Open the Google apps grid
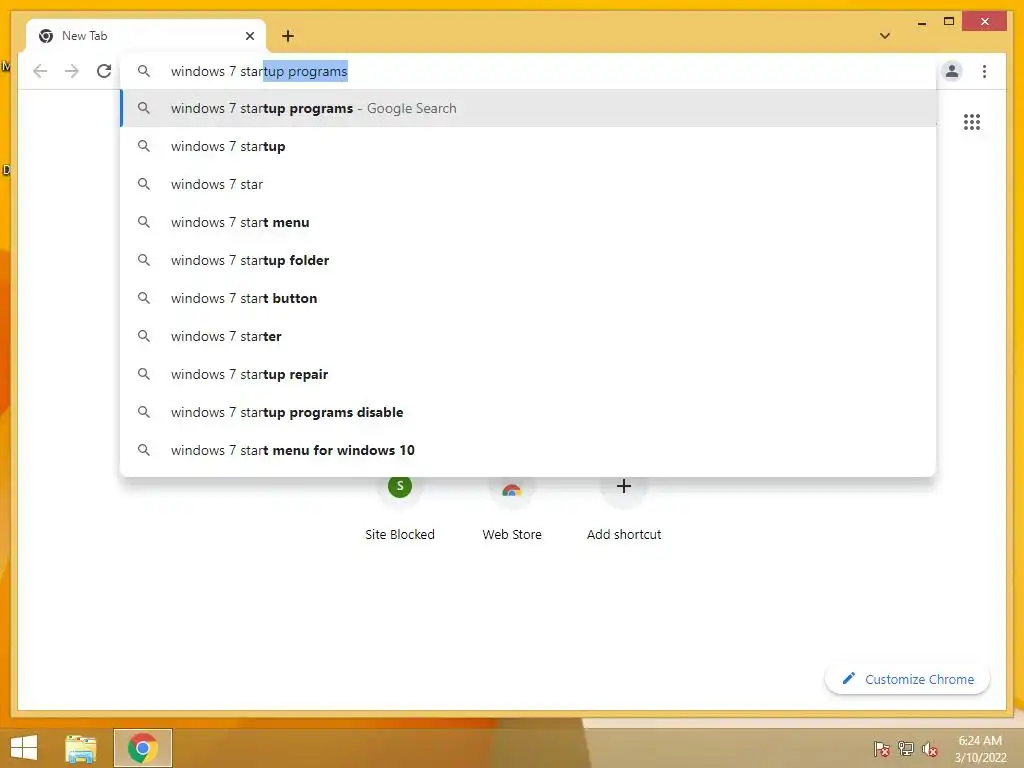The height and width of the screenshot is (768, 1024). 971,121
